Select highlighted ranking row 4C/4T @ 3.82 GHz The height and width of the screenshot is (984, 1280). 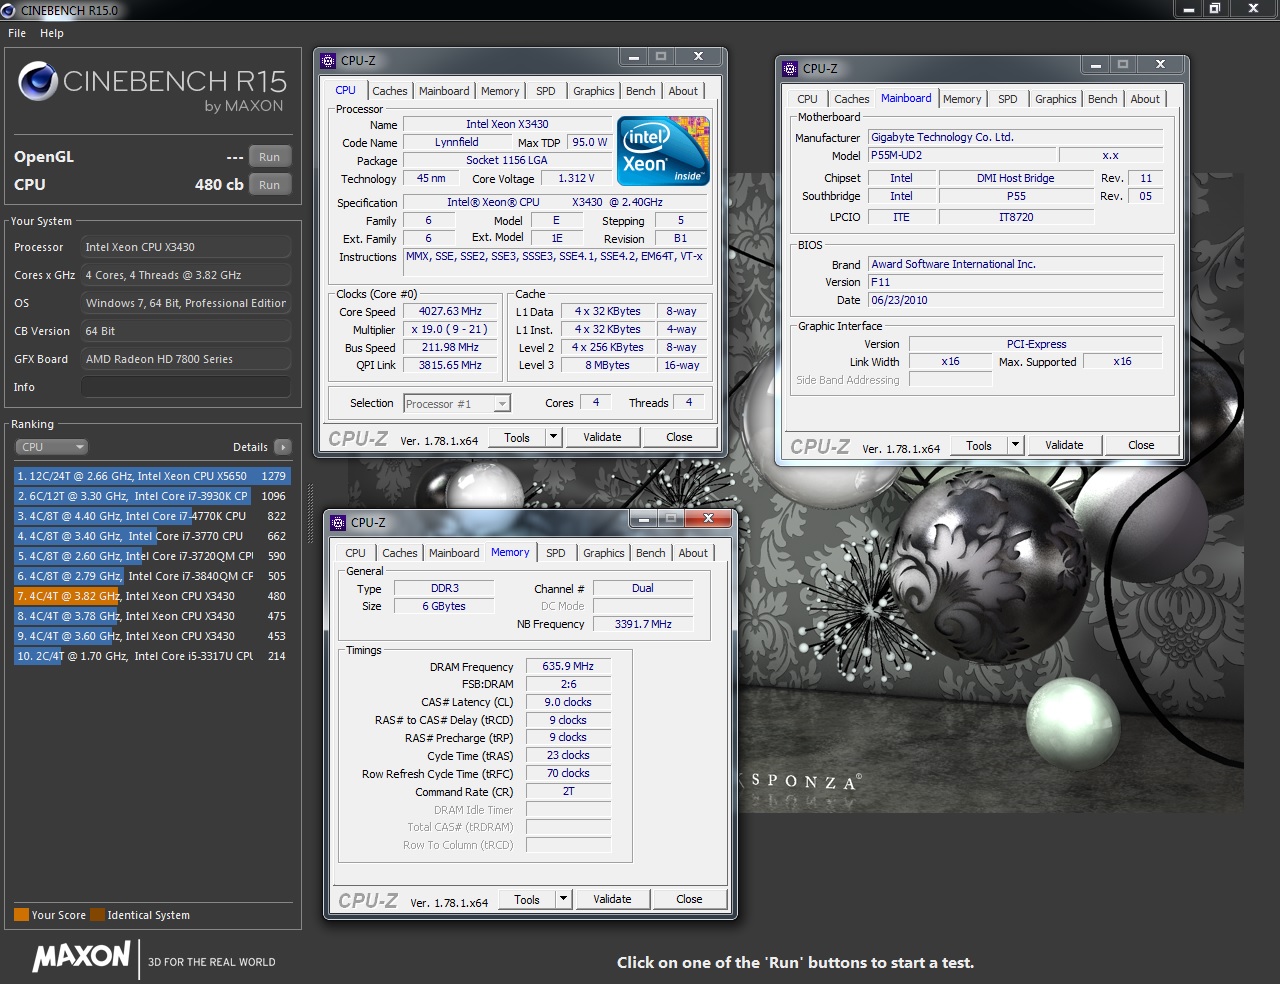pyautogui.click(x=152, y=596)
